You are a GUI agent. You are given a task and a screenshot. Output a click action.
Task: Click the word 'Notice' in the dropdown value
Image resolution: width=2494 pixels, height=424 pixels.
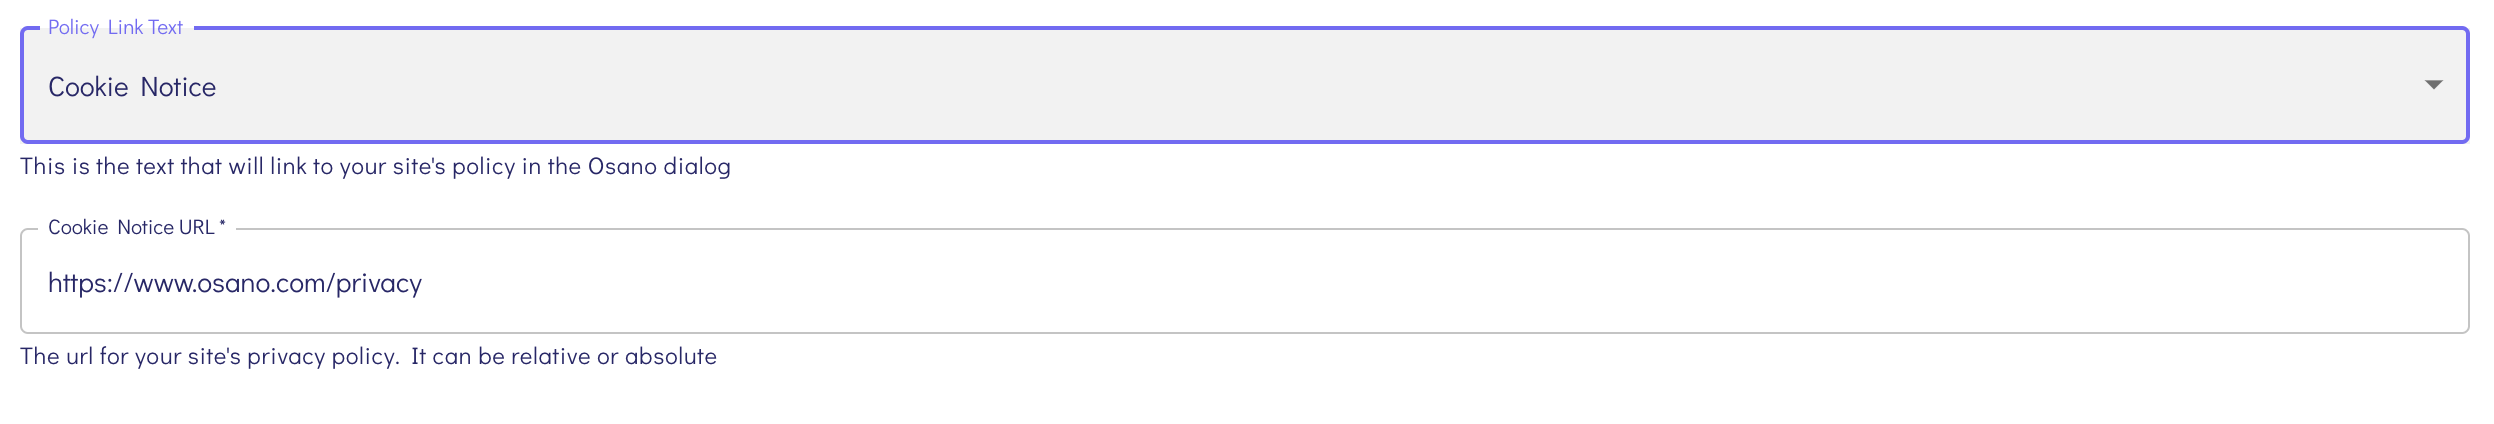point(178,88)
